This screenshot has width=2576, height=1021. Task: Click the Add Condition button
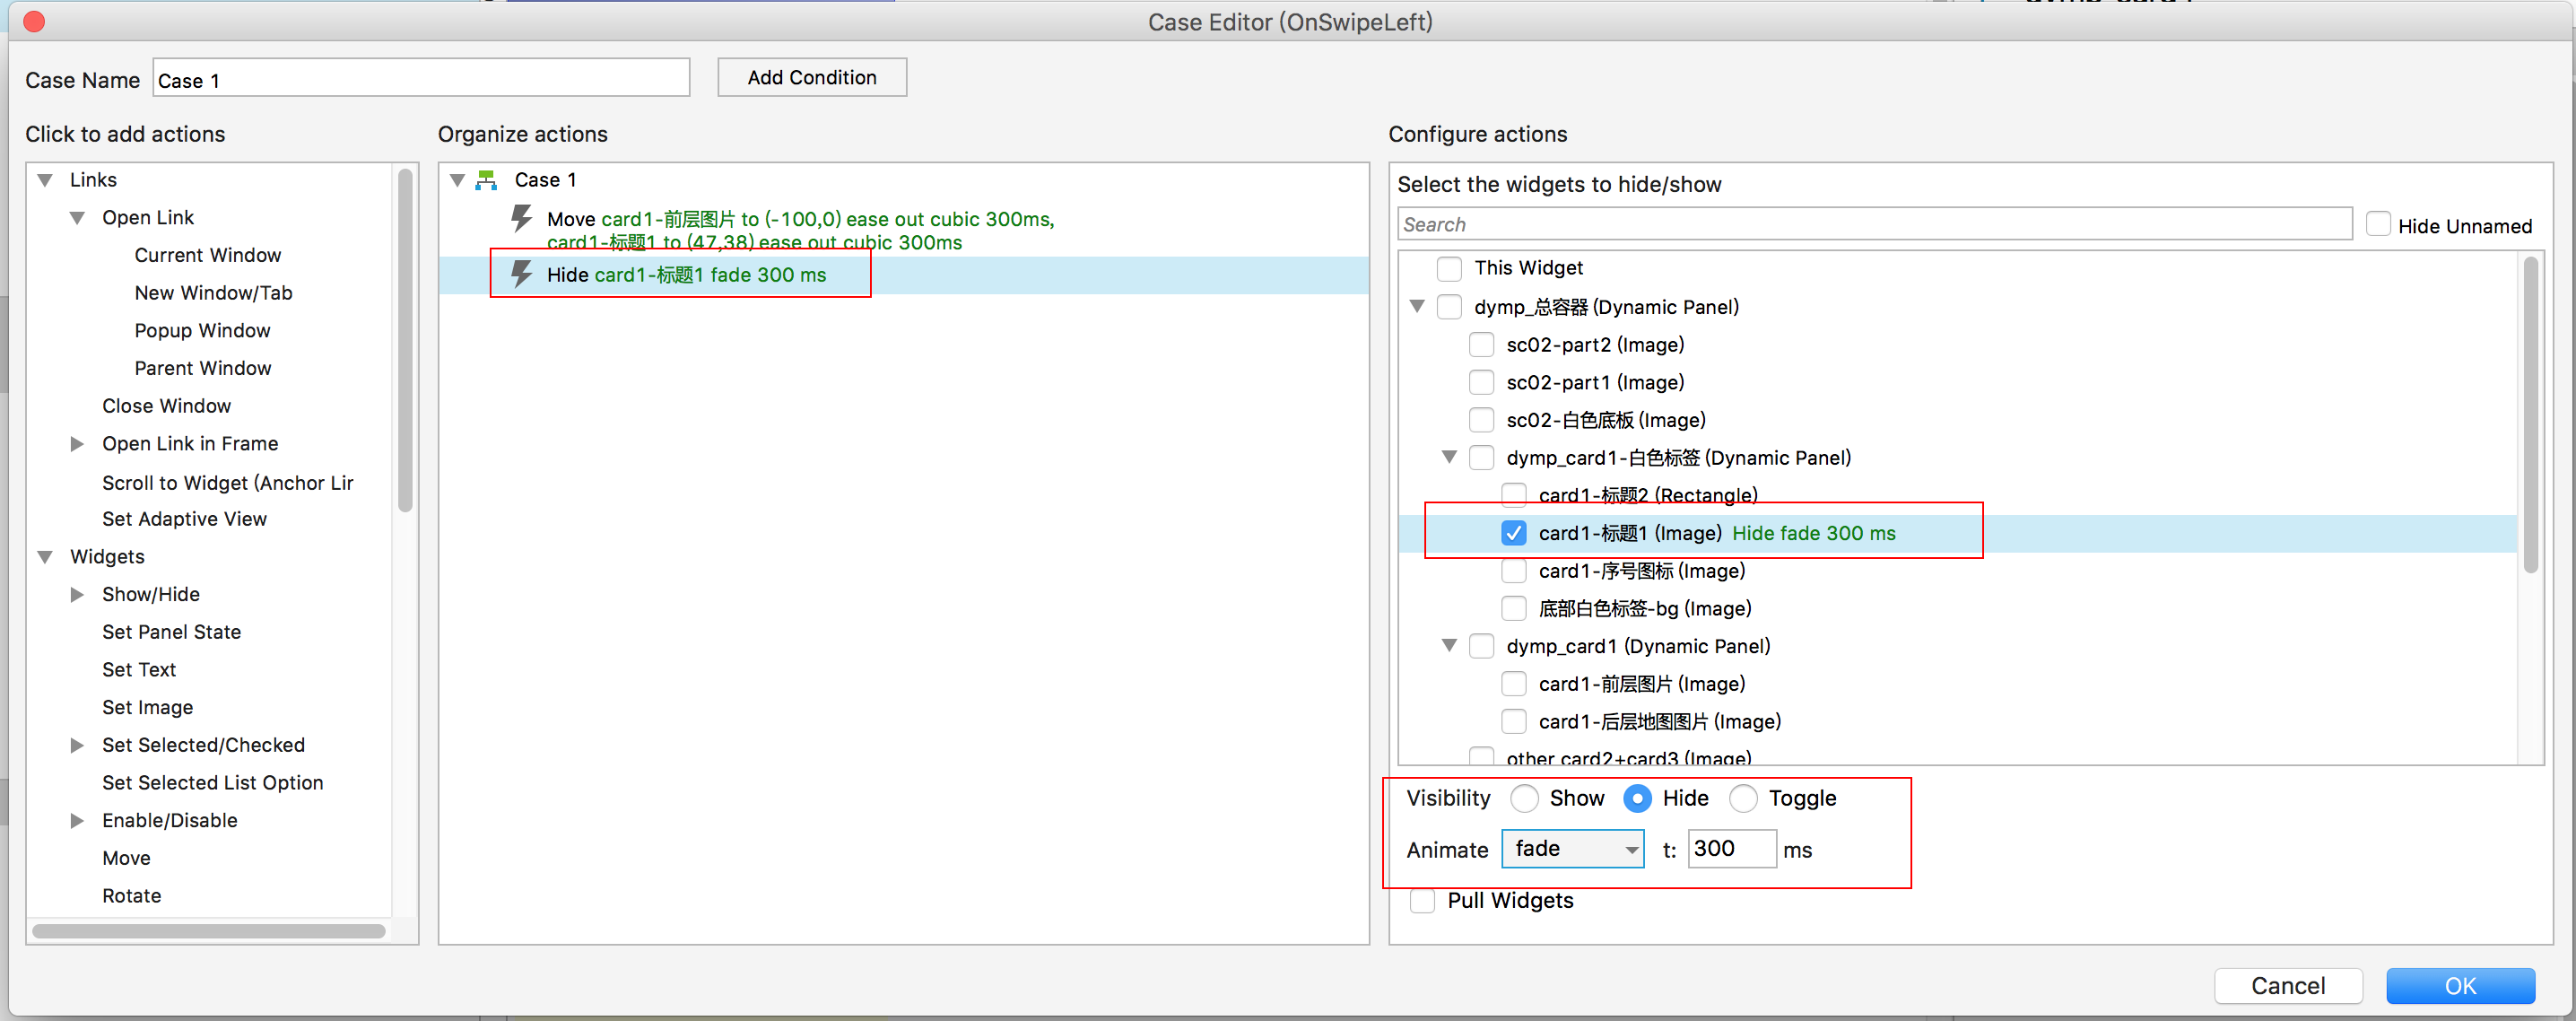coord(811,77)
